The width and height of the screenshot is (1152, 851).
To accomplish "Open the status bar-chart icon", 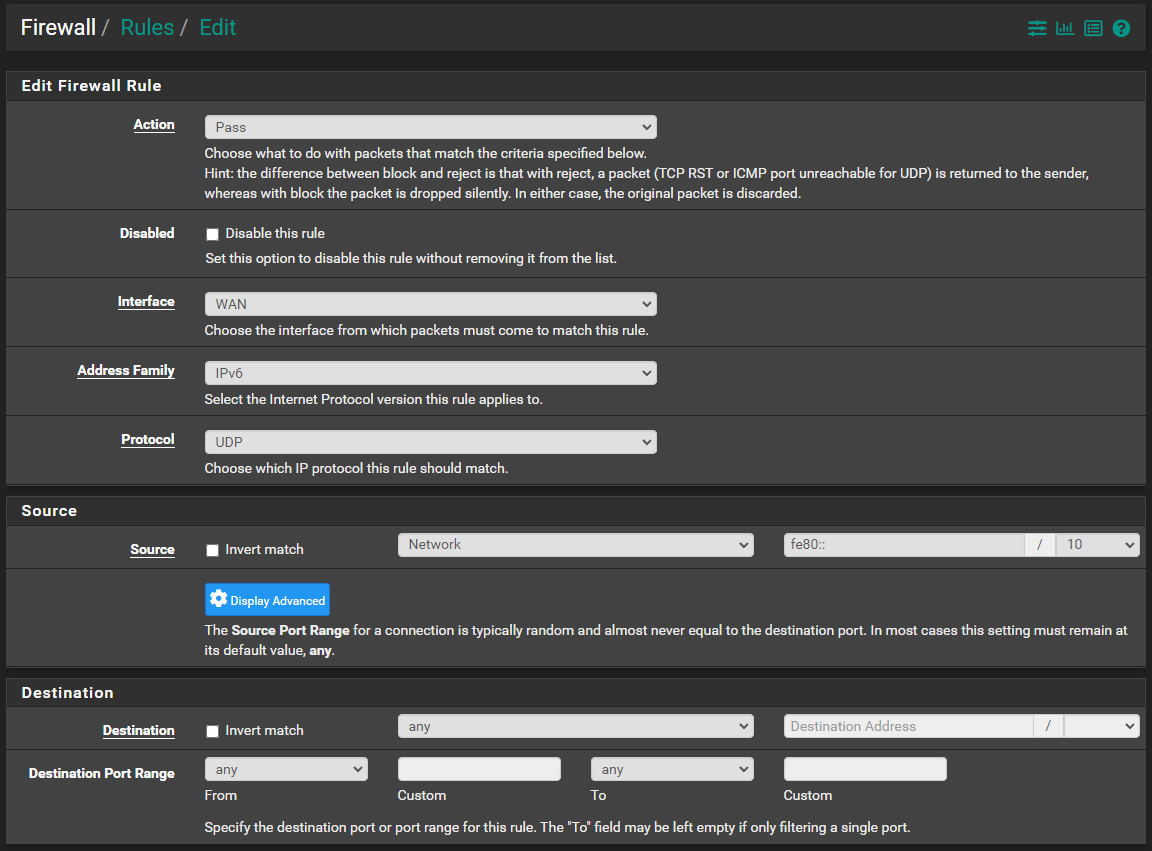I will coord(1065,29).
